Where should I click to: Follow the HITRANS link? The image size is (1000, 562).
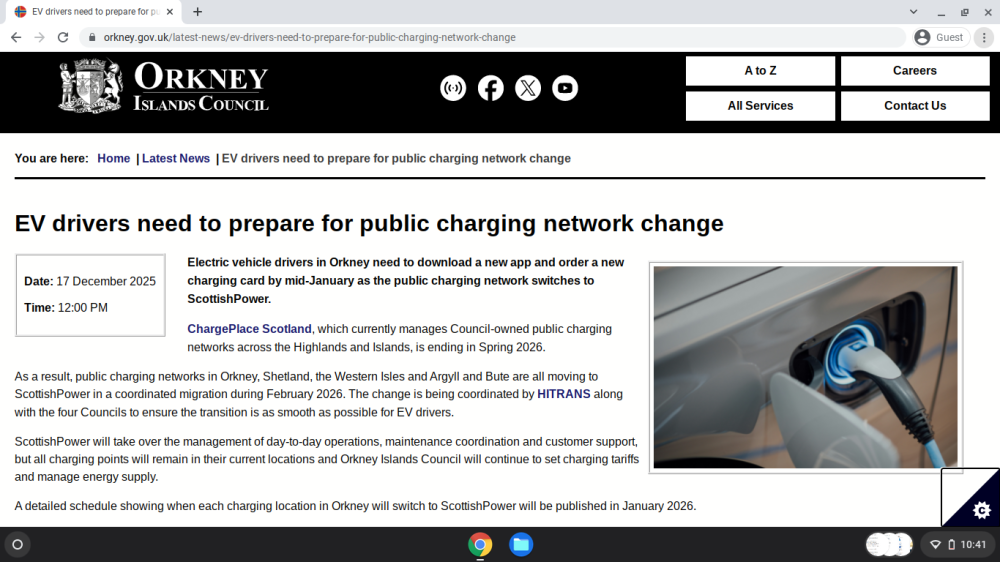(564, 394)
